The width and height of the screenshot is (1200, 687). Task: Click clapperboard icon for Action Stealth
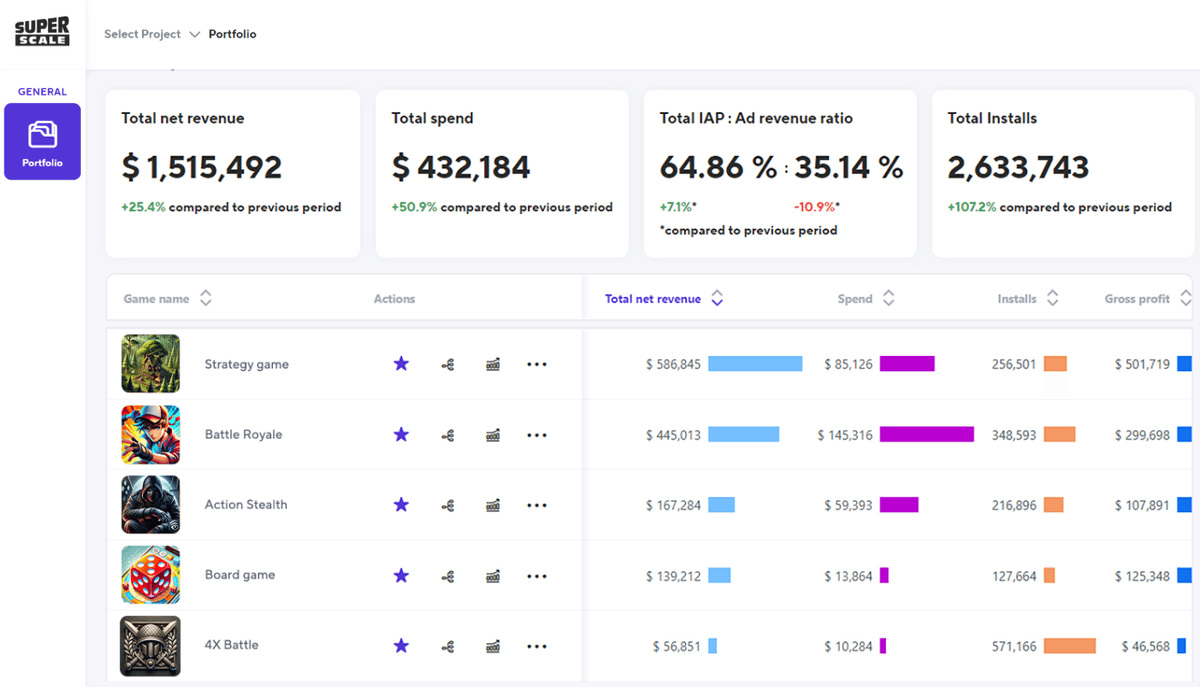(x=492, y=505)
